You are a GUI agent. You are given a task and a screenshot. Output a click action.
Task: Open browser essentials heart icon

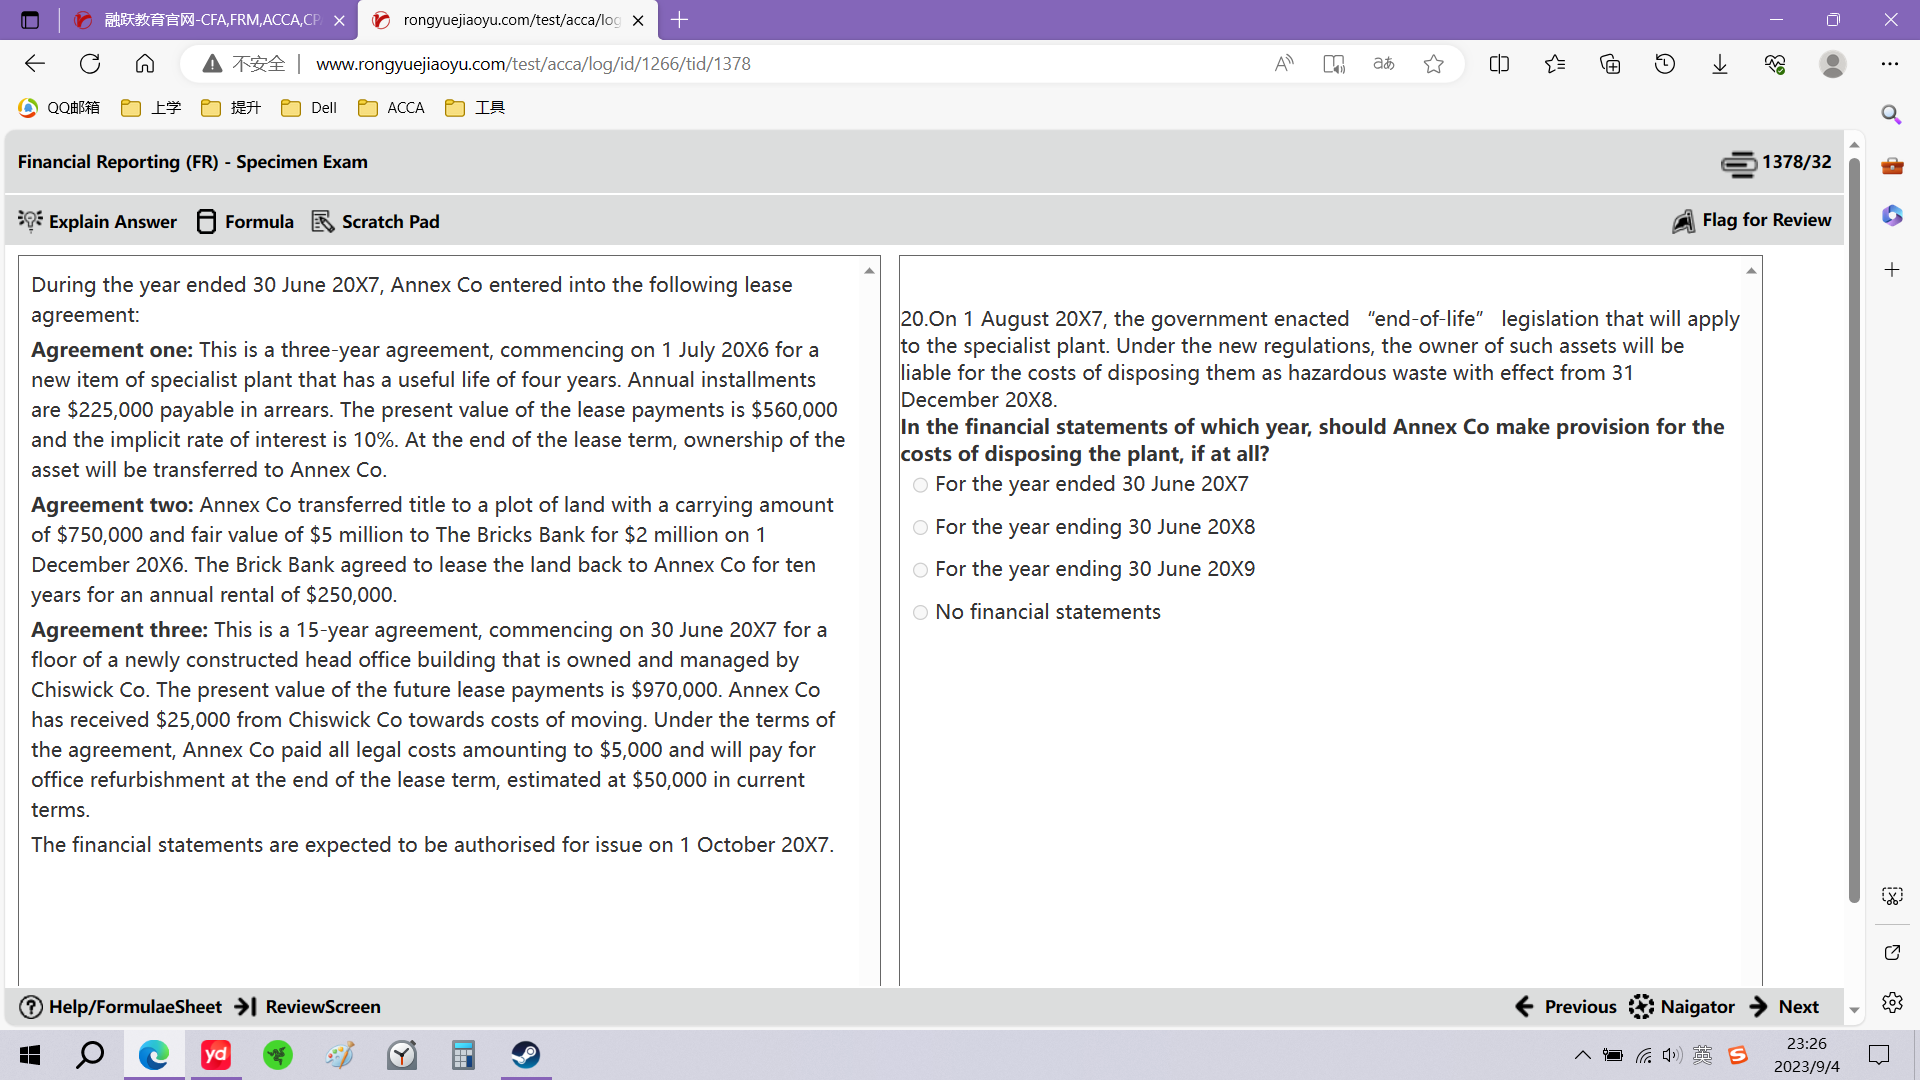pyautogui.click(x=1775, y=64)
